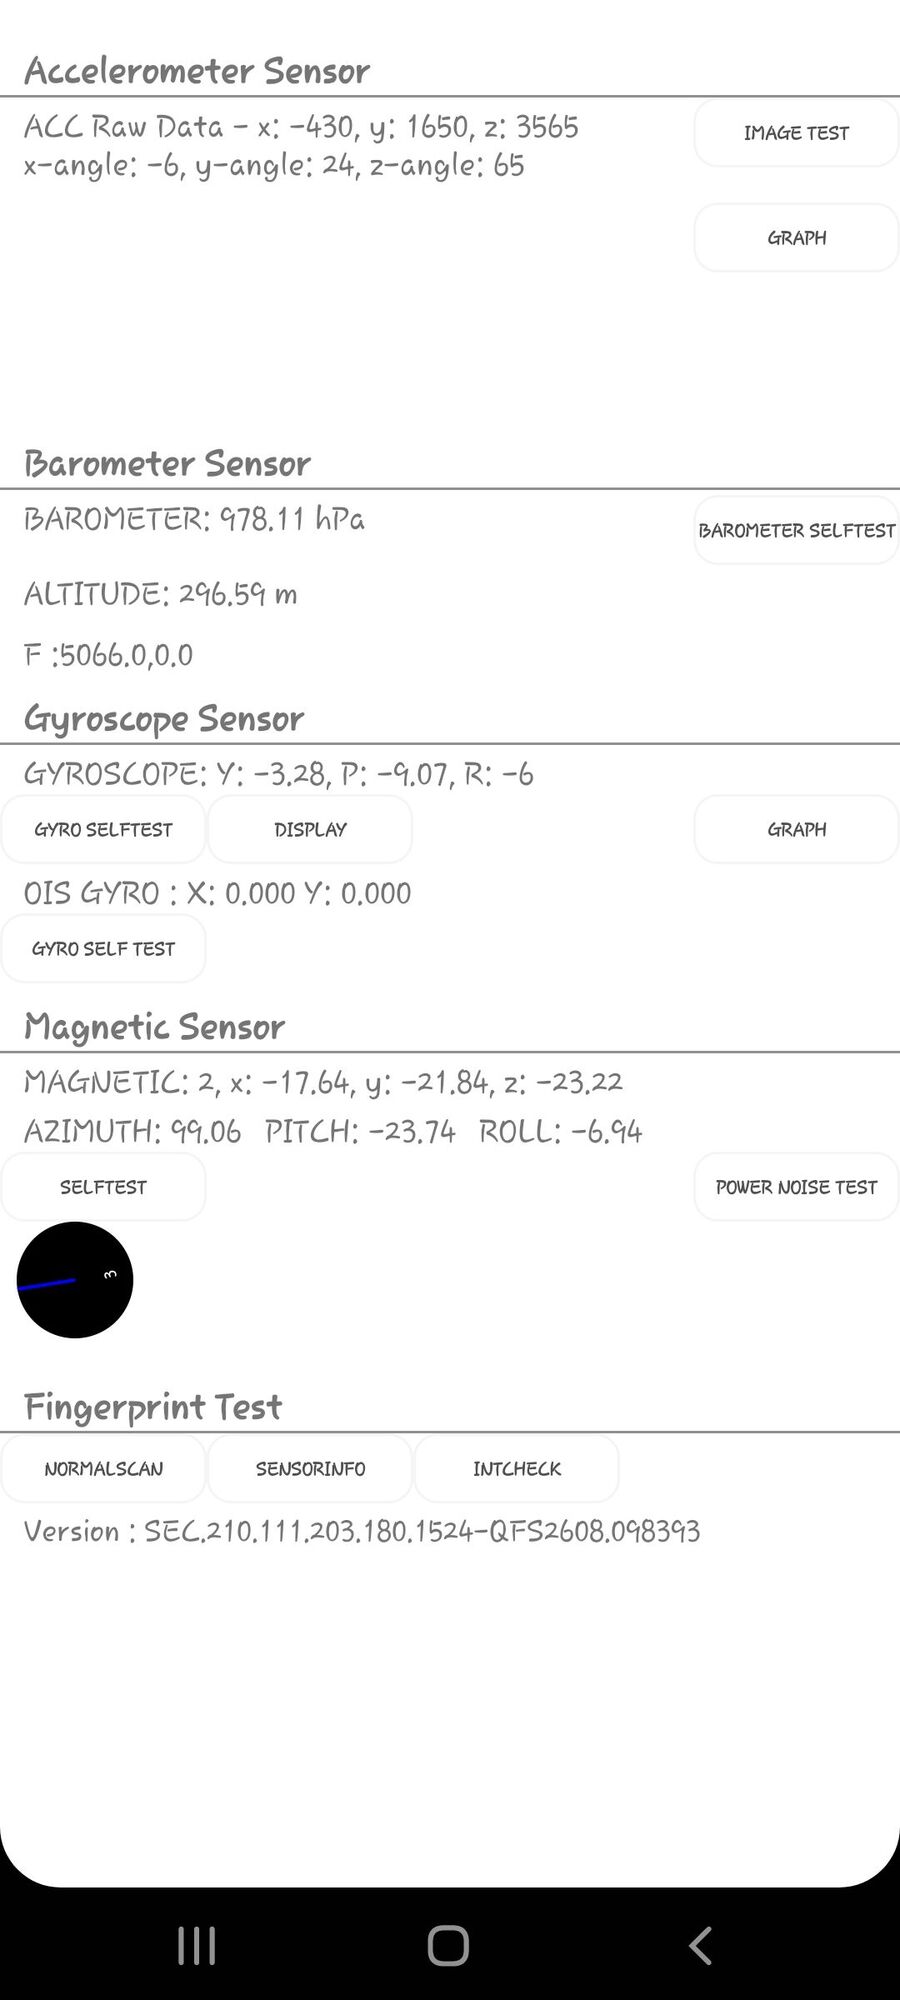Tap the BAROMETER pressure value
This screenshot has width=900, height=2000.
pos(194,519)
